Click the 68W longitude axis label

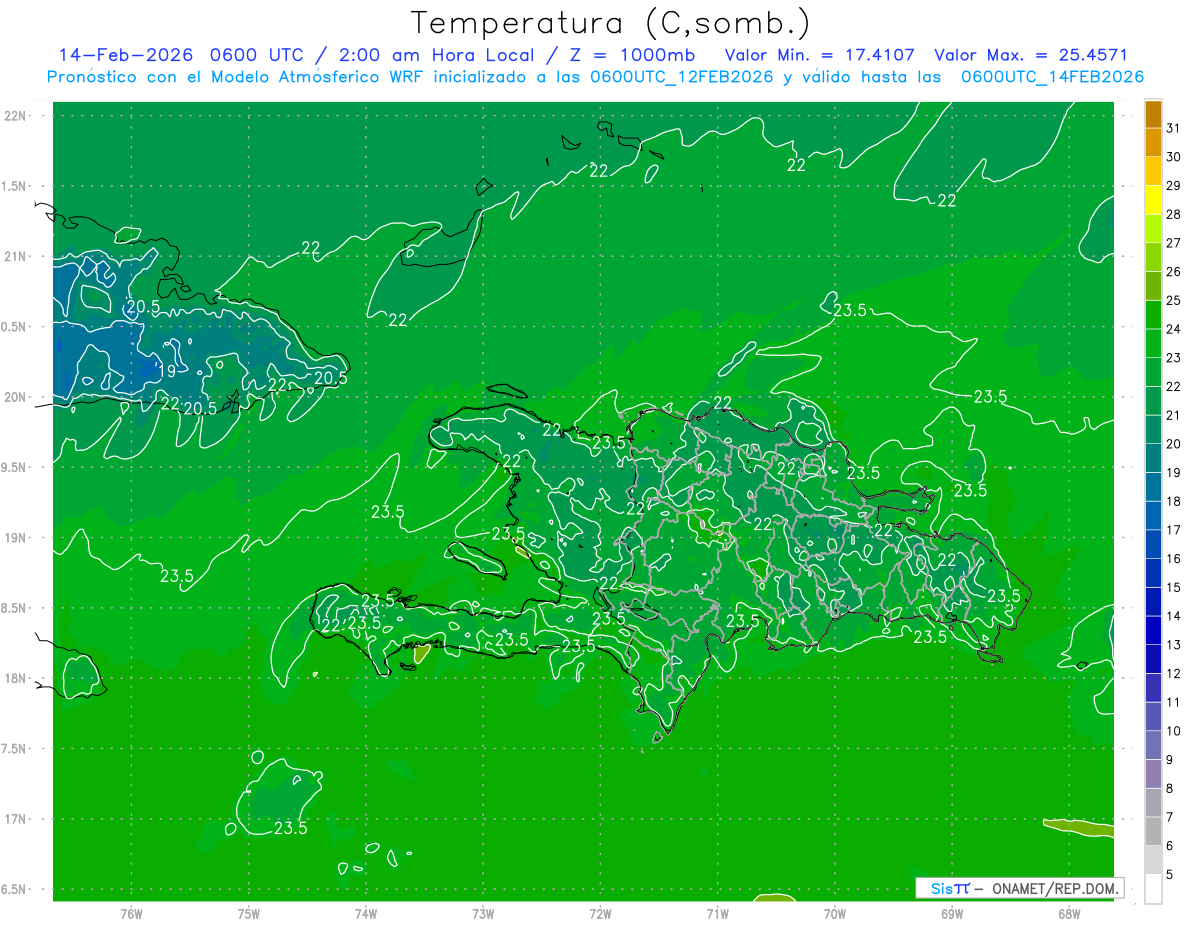[x=1068, y=913]
